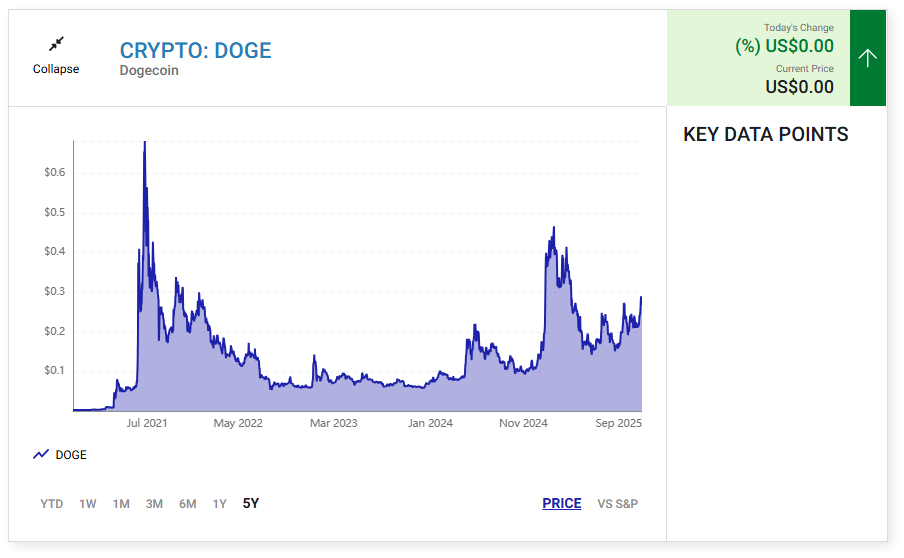Click the May 2022 x-axis label
The width and height of the screenshot is (904, 558).
pos(238,423)
